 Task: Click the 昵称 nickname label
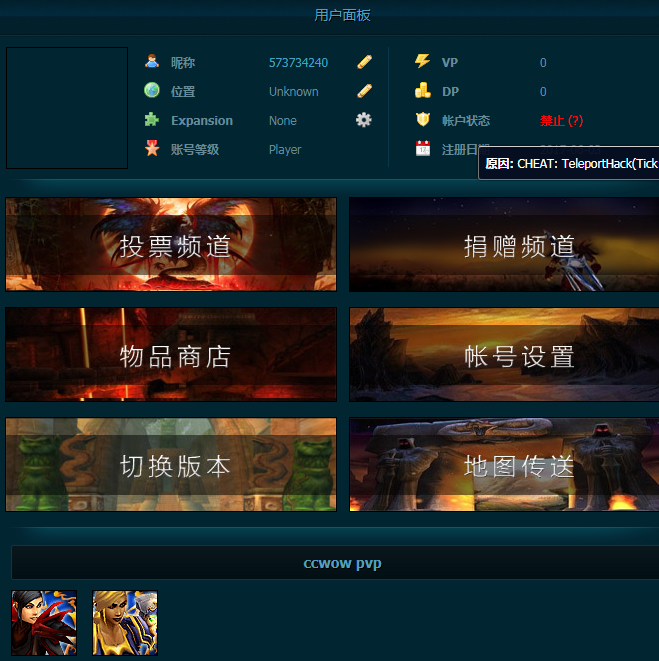pos(183,63)
